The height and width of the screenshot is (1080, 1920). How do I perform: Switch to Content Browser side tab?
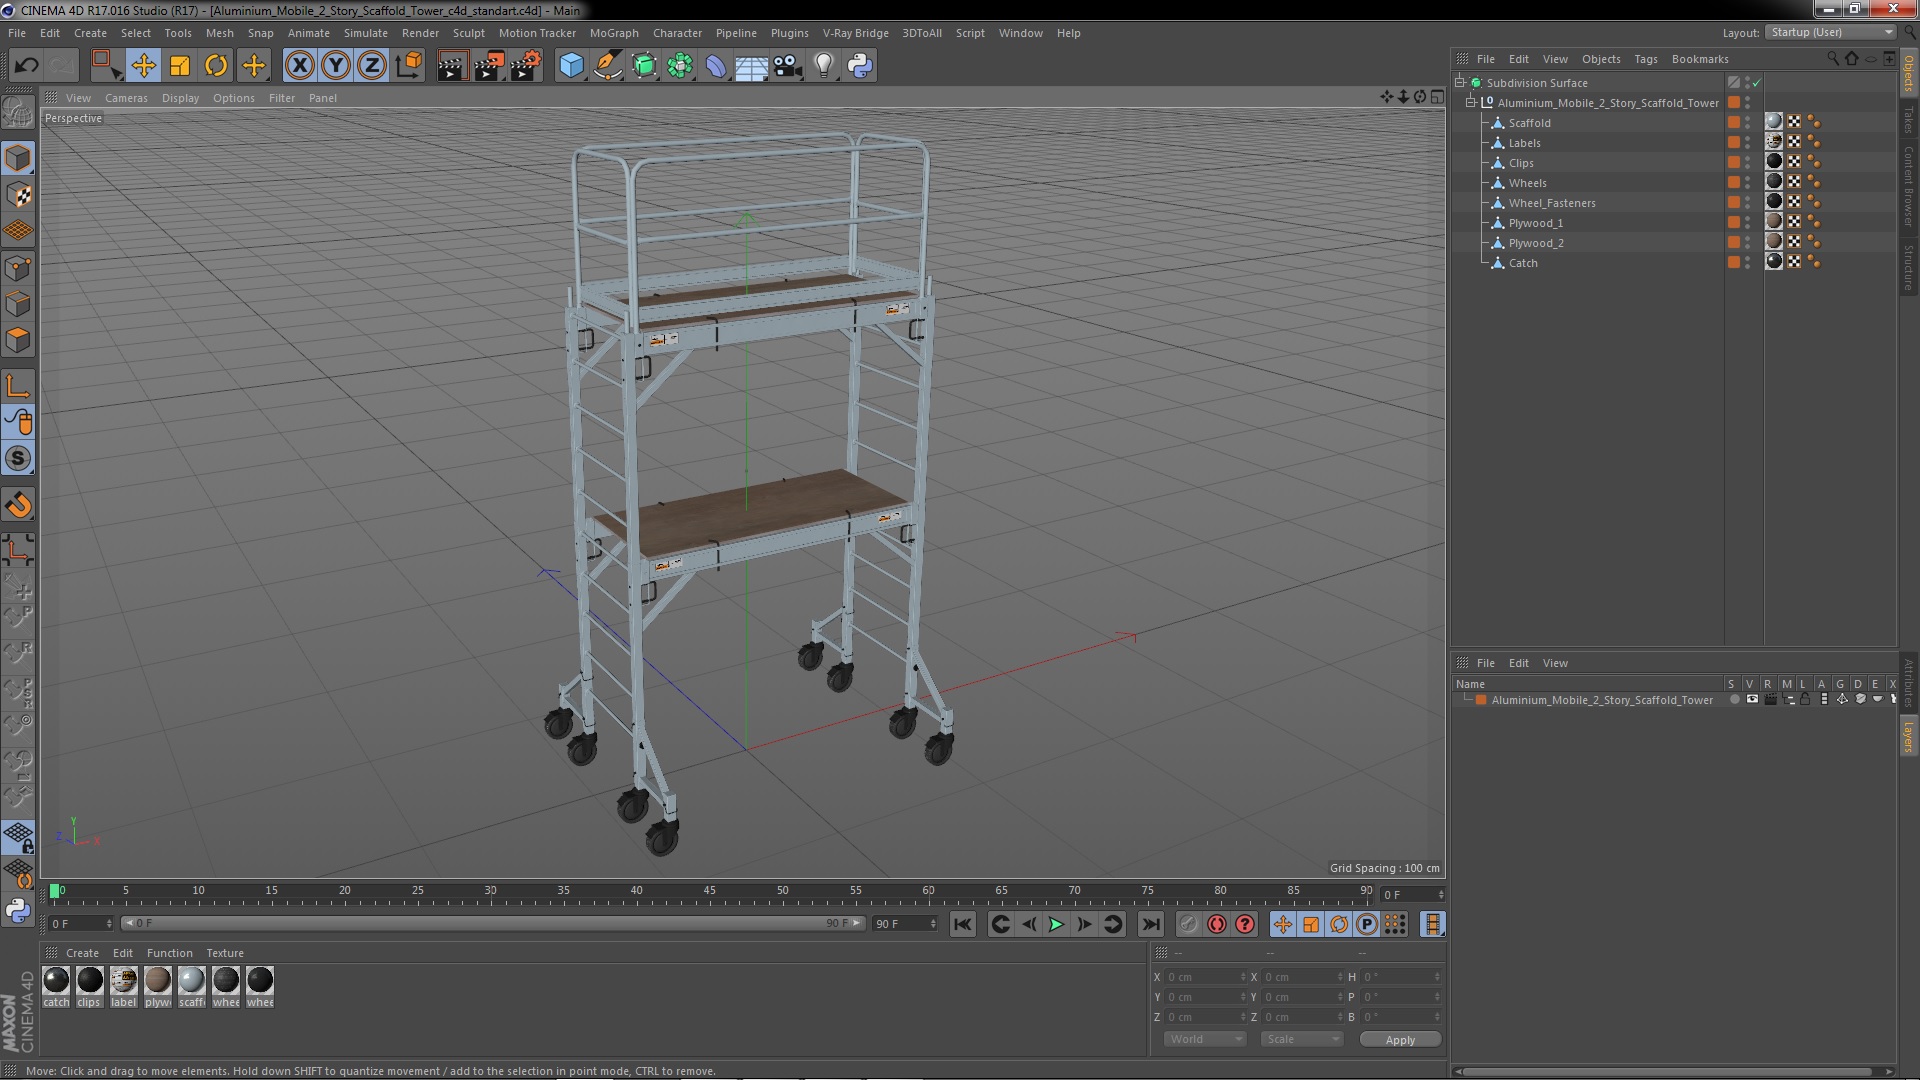point(1909,186)
